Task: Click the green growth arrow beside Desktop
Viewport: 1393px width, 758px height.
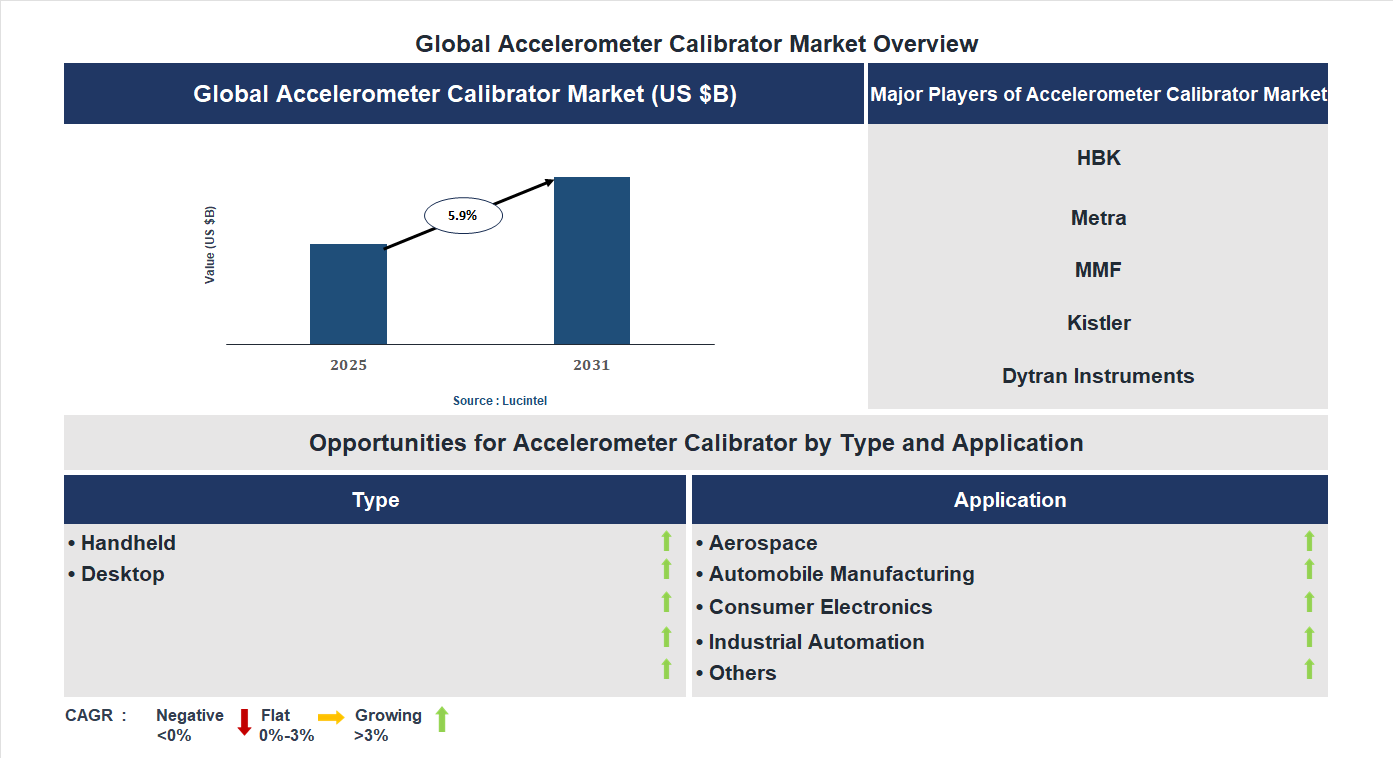Action: 667,572
